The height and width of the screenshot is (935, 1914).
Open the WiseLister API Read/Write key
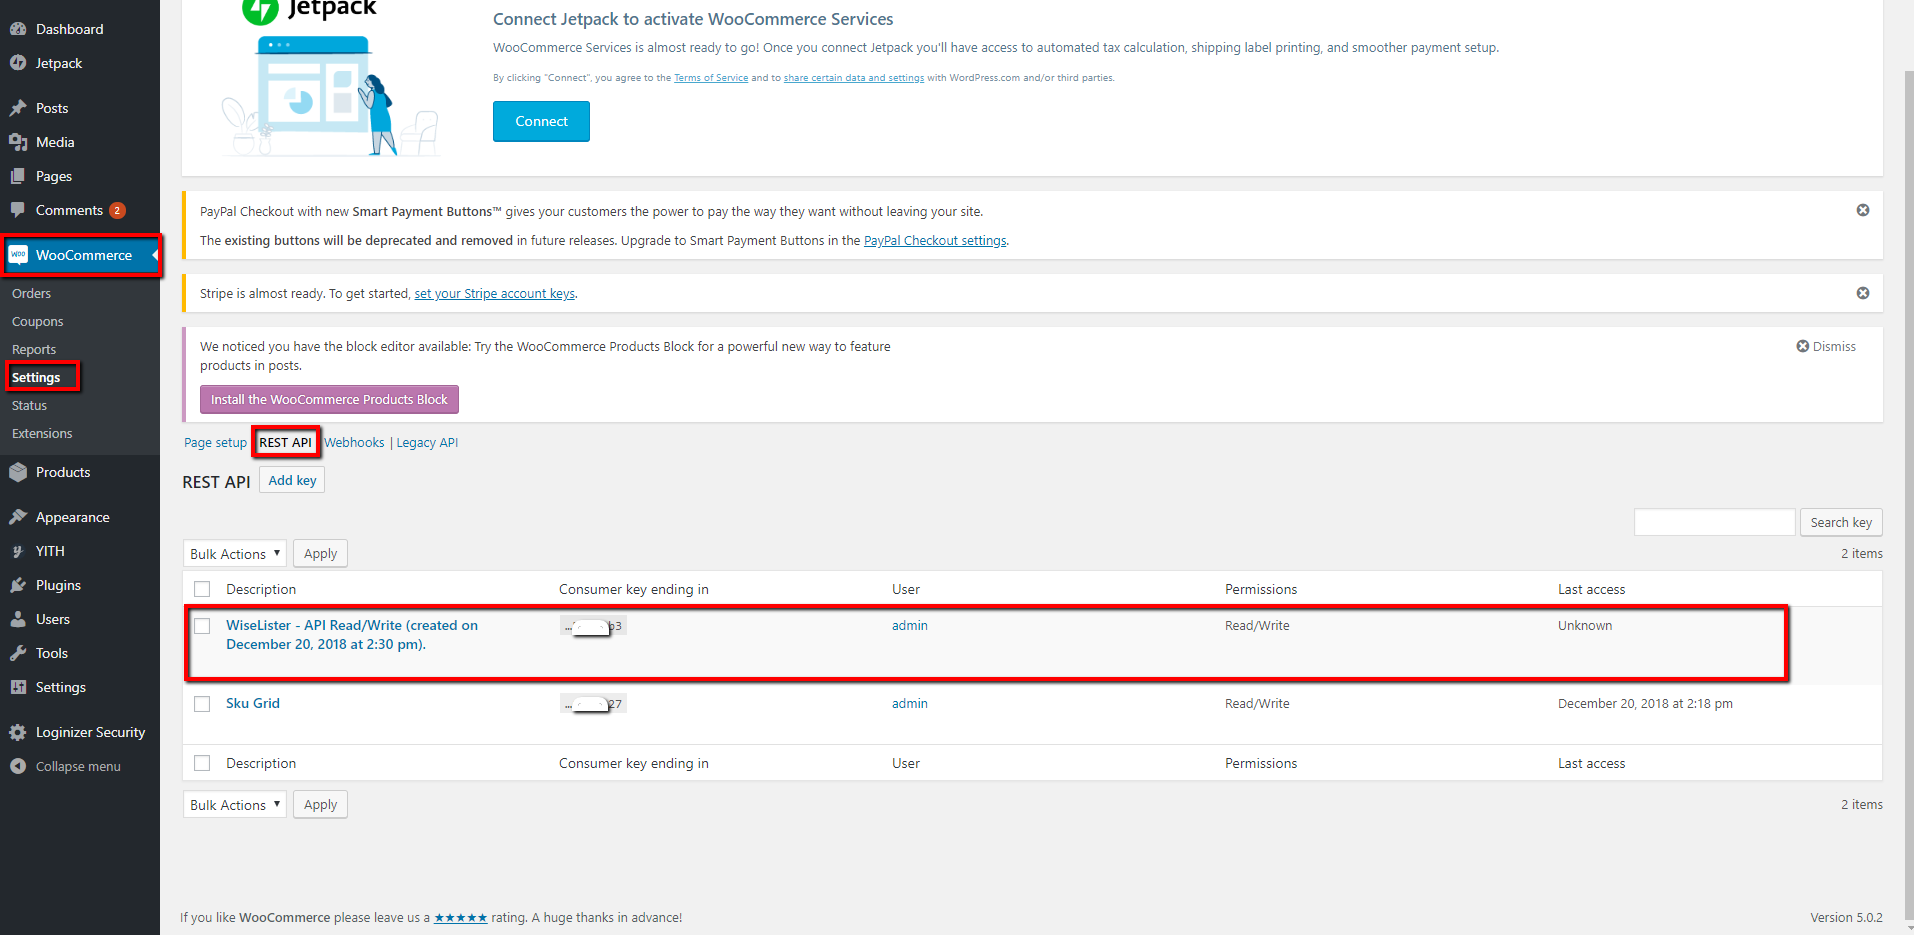point(352,634)
